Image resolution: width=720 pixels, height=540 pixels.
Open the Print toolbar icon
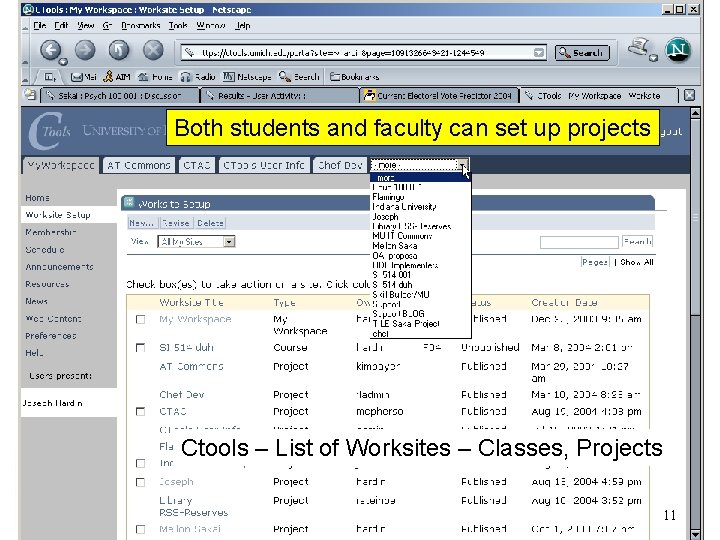click(639, 49)
